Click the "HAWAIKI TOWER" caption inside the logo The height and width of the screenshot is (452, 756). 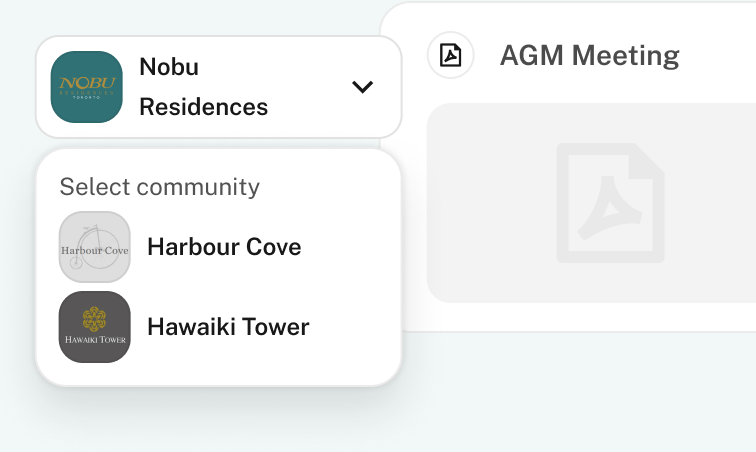coord(95,341)
